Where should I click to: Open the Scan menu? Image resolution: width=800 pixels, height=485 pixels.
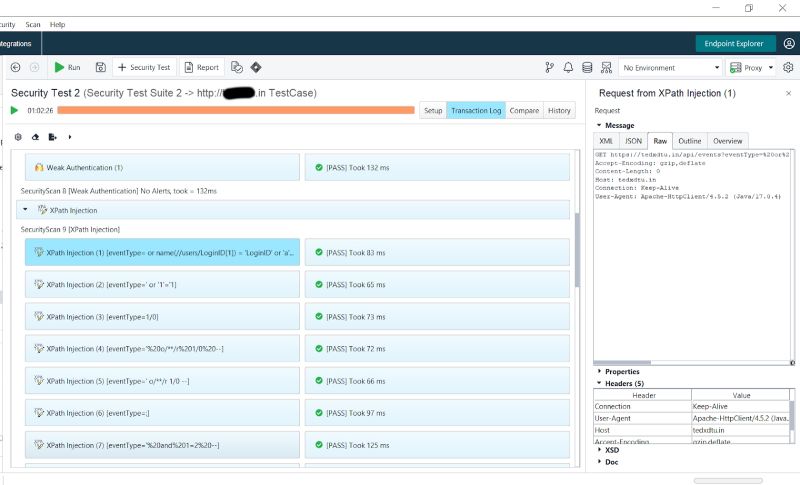(33, 24)
